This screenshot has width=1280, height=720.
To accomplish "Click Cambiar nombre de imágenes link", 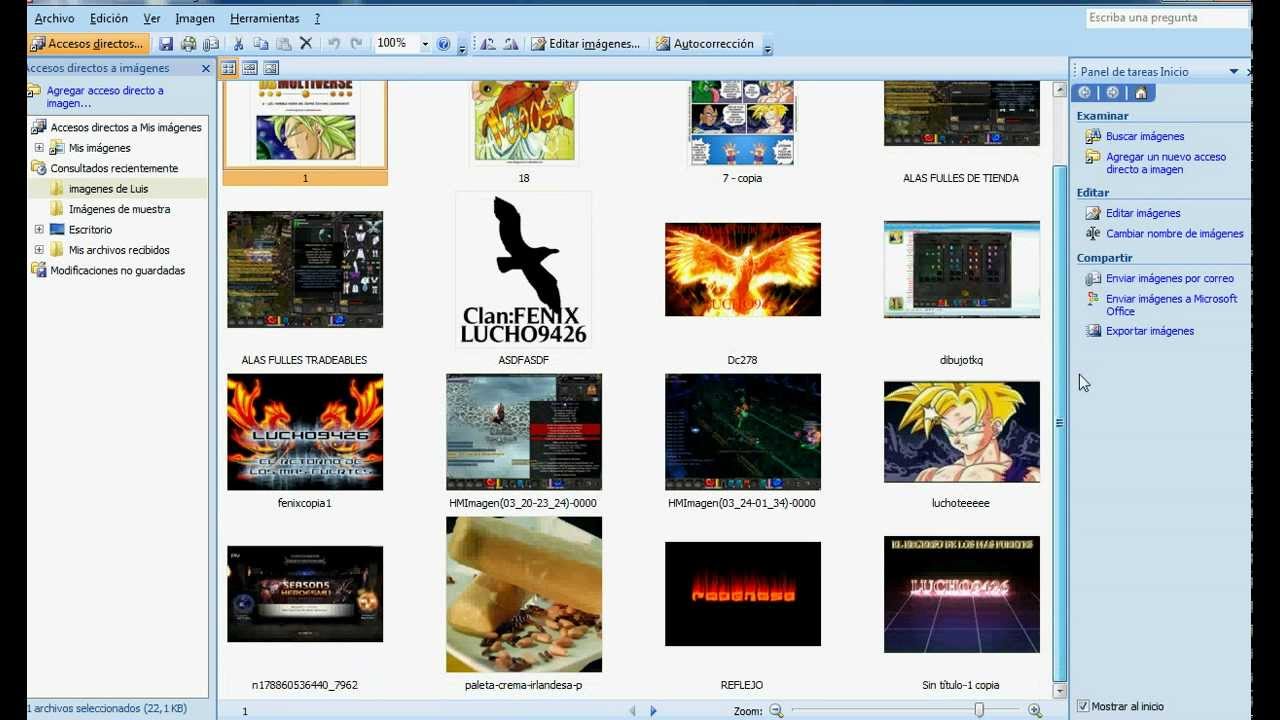I will [1175, 234].
